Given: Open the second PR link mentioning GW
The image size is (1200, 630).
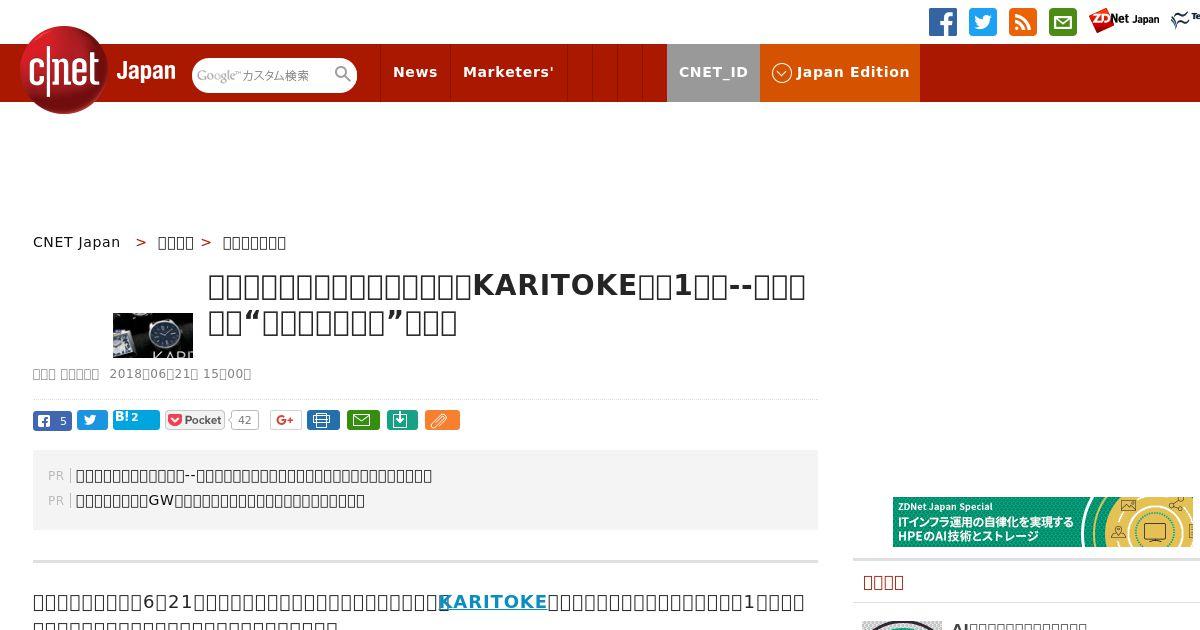Looking at the screenshot, I should coord(220,501).
